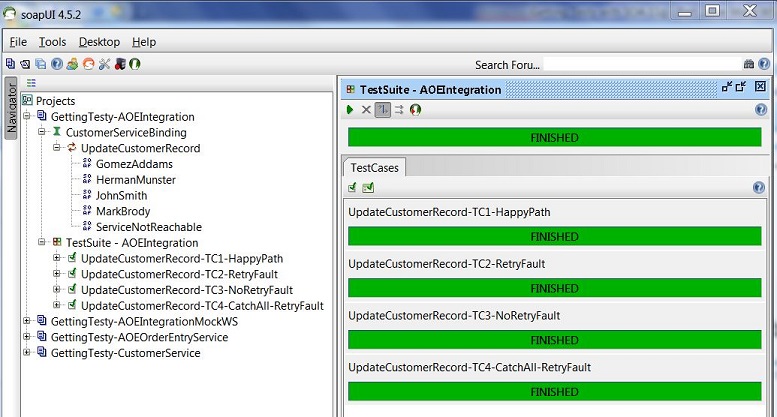Select HermanMunster request in tree
This screenshot has width=777, height=417.
point(135,180)
